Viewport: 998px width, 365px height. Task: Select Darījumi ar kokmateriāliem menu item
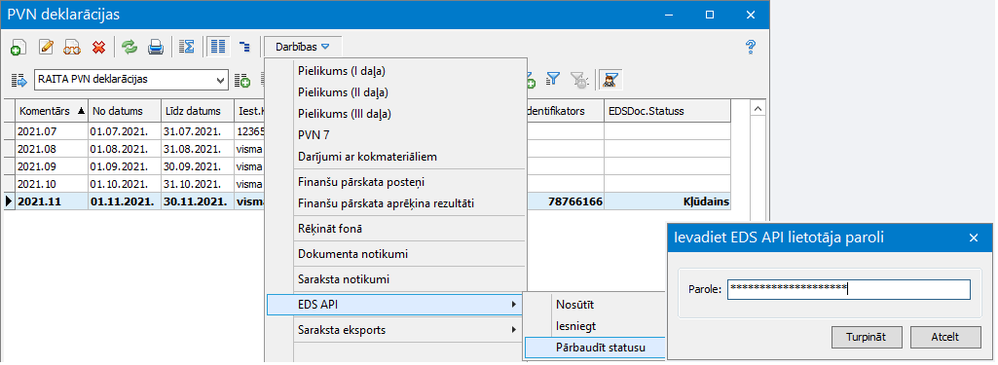[x=367, y=157]
